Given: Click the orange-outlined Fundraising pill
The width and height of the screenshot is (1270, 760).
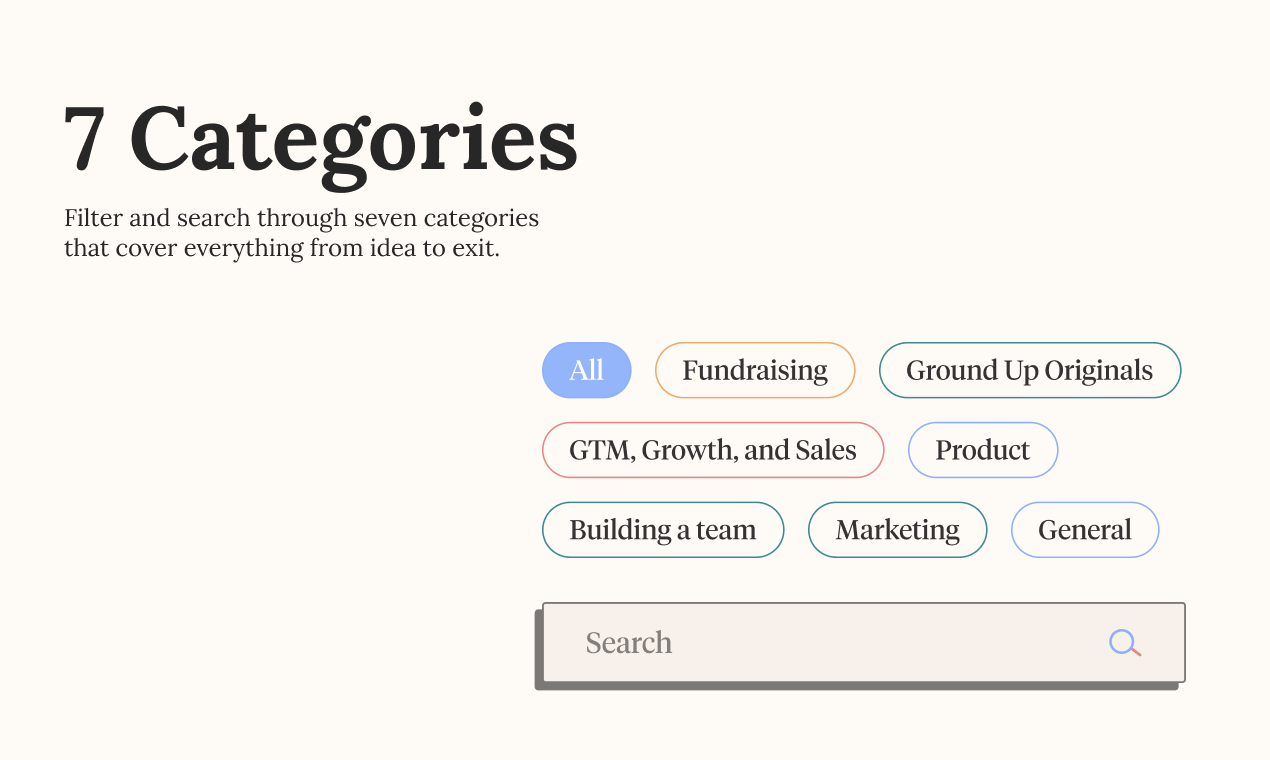Looking at the screenshot, I should point(755,370).
